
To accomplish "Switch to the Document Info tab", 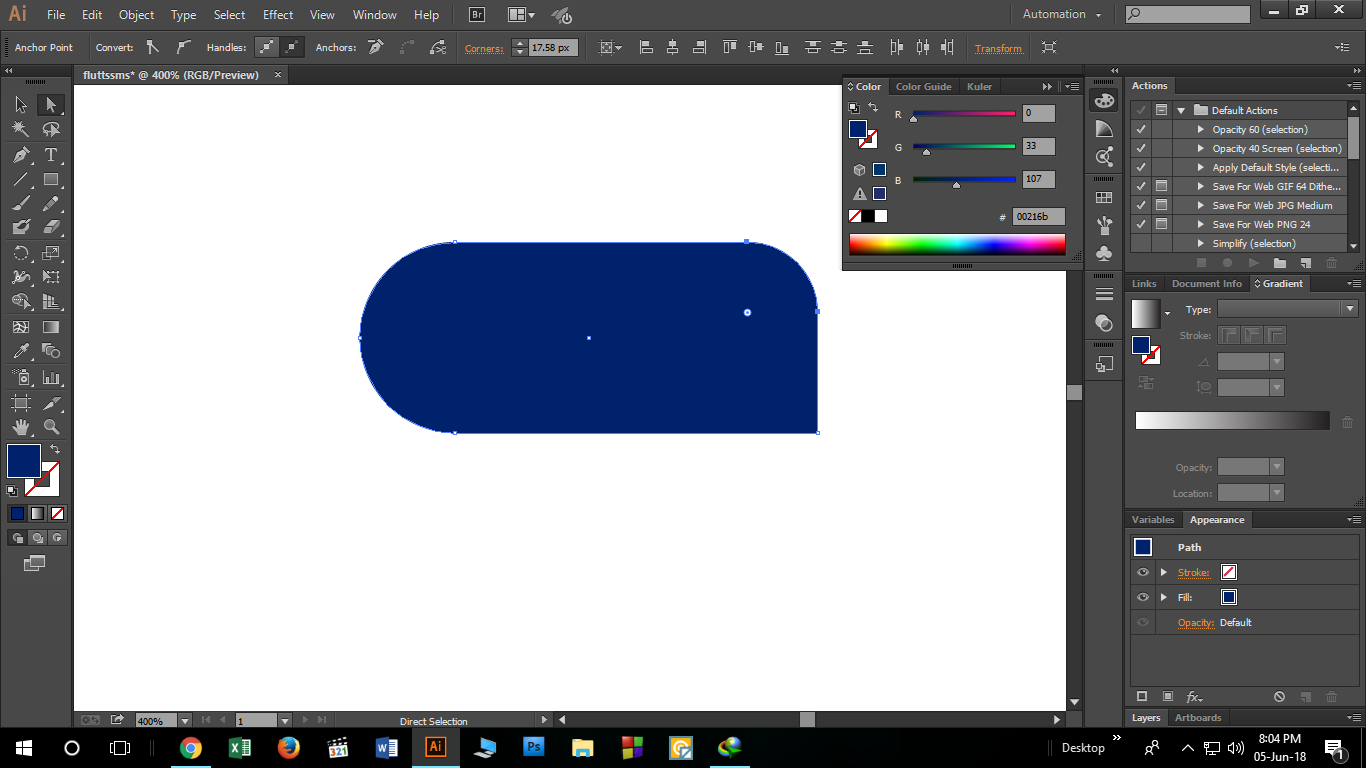I will pos(1206,284).
